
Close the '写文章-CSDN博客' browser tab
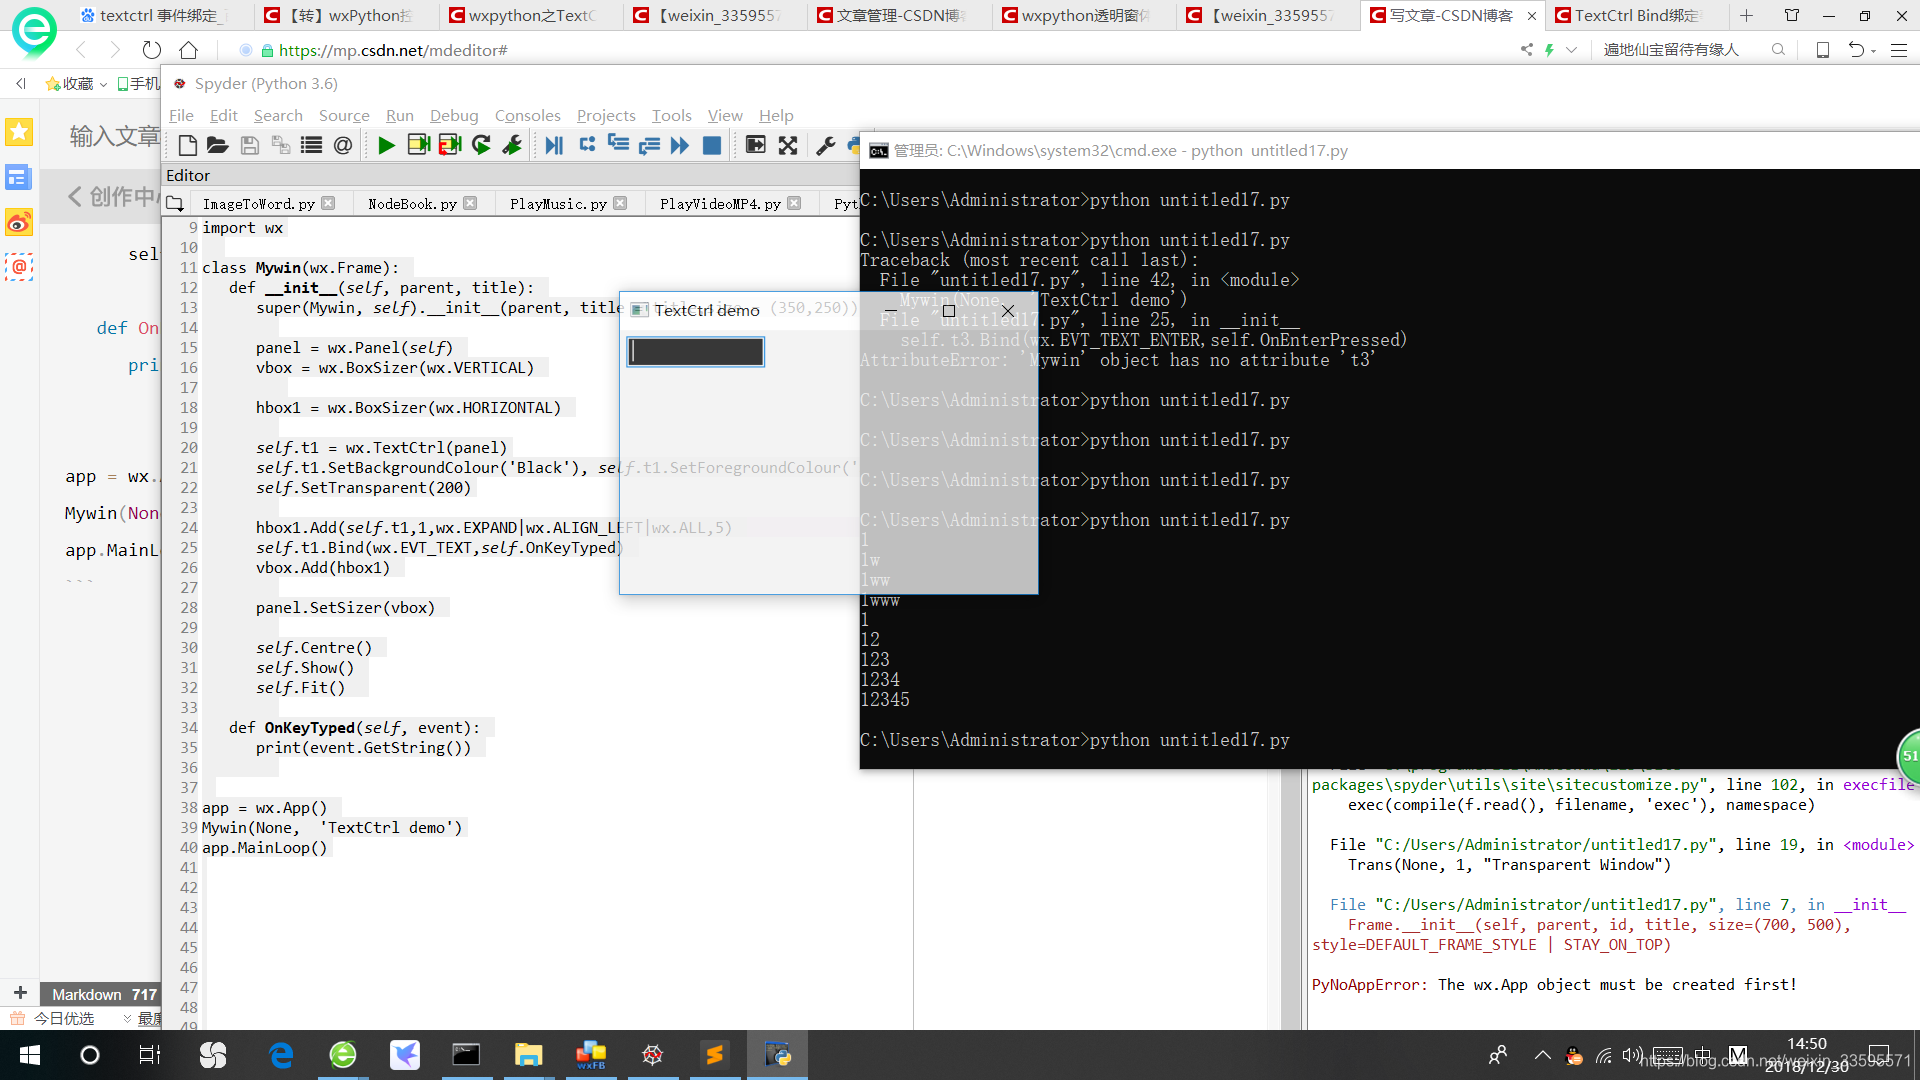click(1532, 16)
